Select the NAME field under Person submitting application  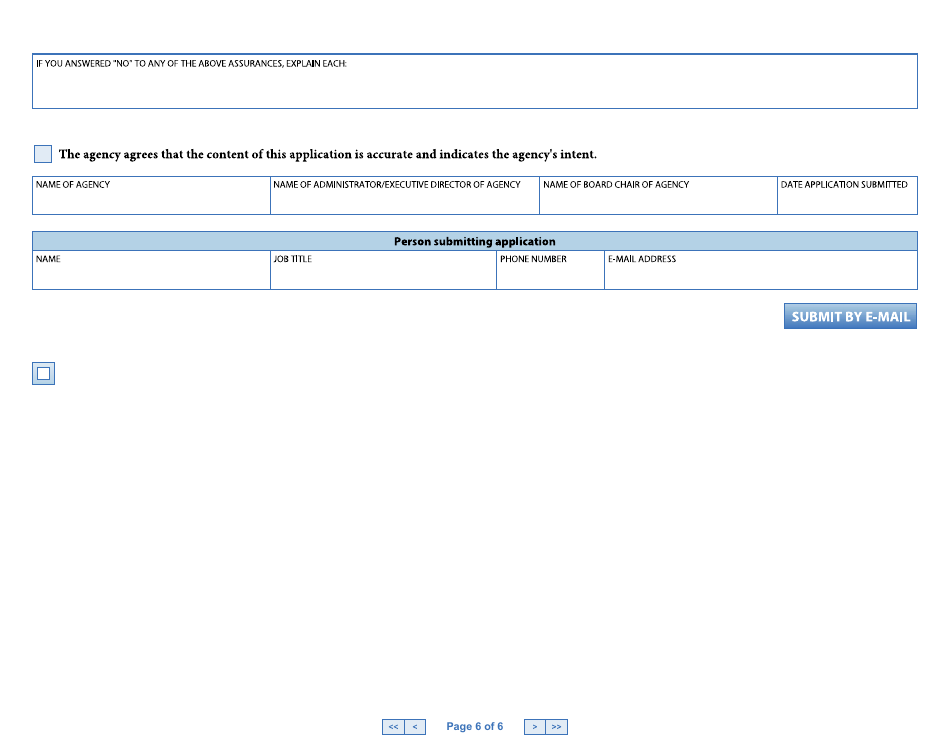point(150,274)
